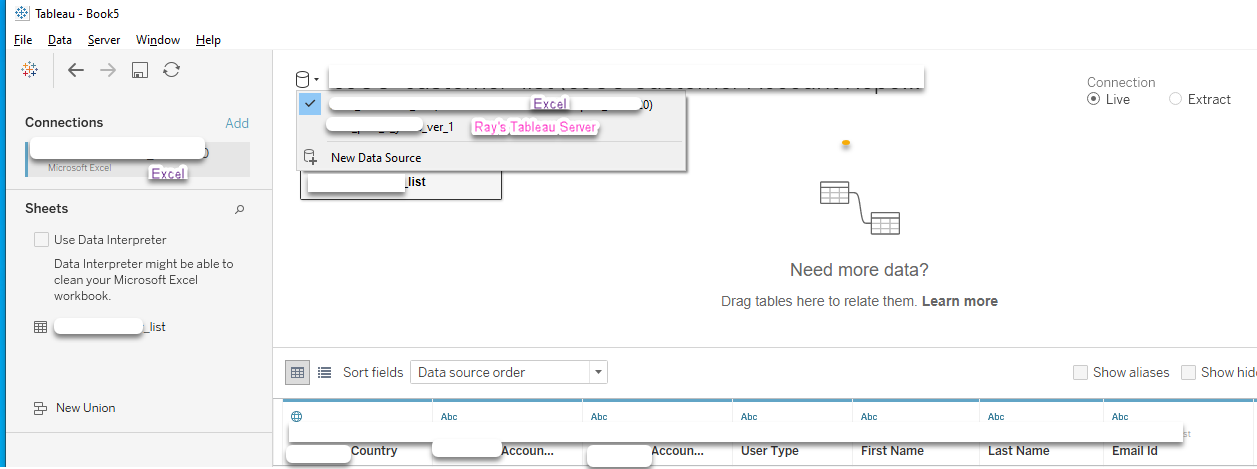Click the New Data Source cylinder icon
Screen dimensions: 1257x469
coord(311,157)
